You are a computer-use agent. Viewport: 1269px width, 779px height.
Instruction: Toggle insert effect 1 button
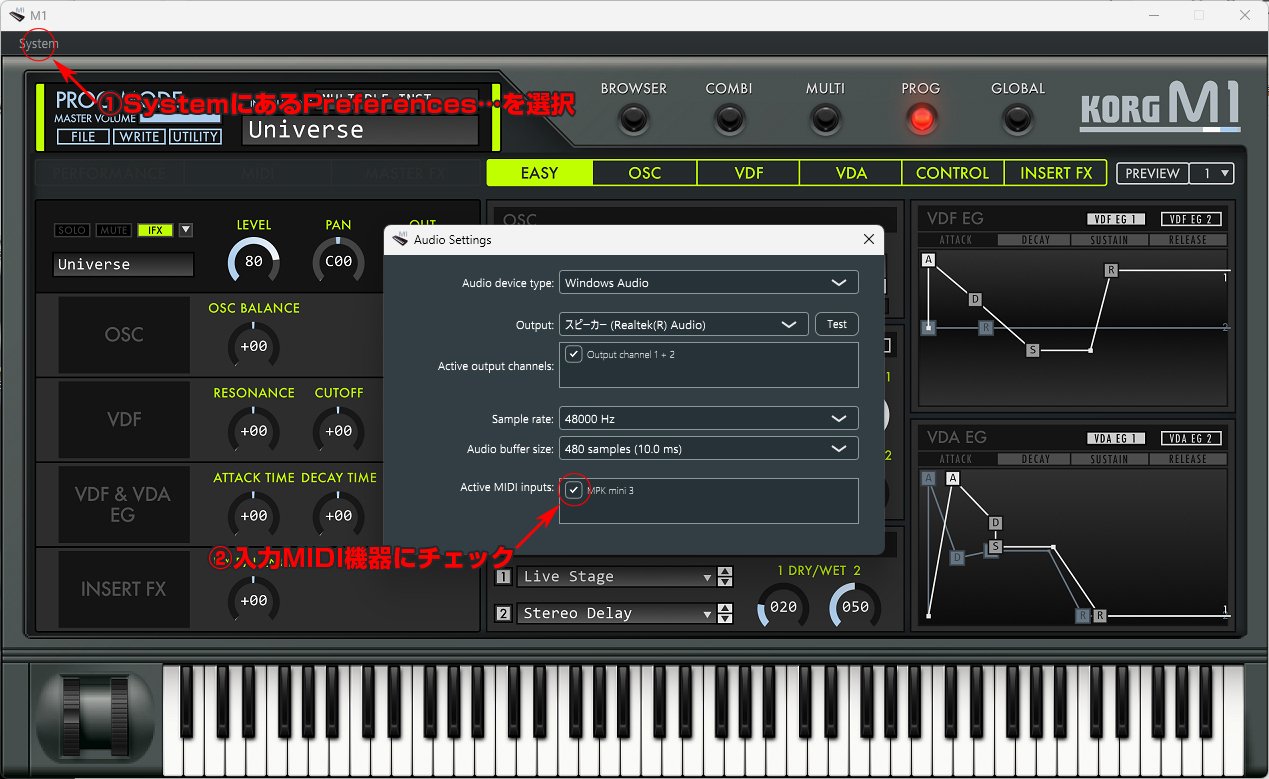(x=503, y=577)
